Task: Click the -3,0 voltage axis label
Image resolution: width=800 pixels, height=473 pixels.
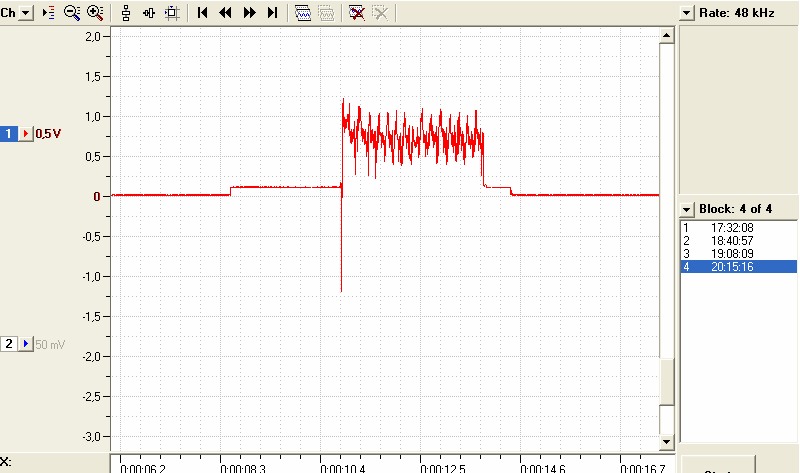Action: [x=91, y=437]
